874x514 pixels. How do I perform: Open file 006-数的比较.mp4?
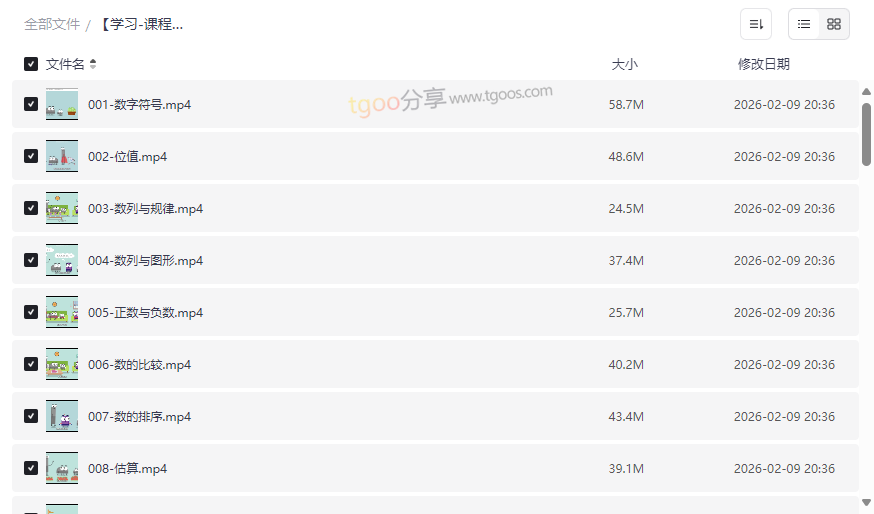tap(139, 365)
